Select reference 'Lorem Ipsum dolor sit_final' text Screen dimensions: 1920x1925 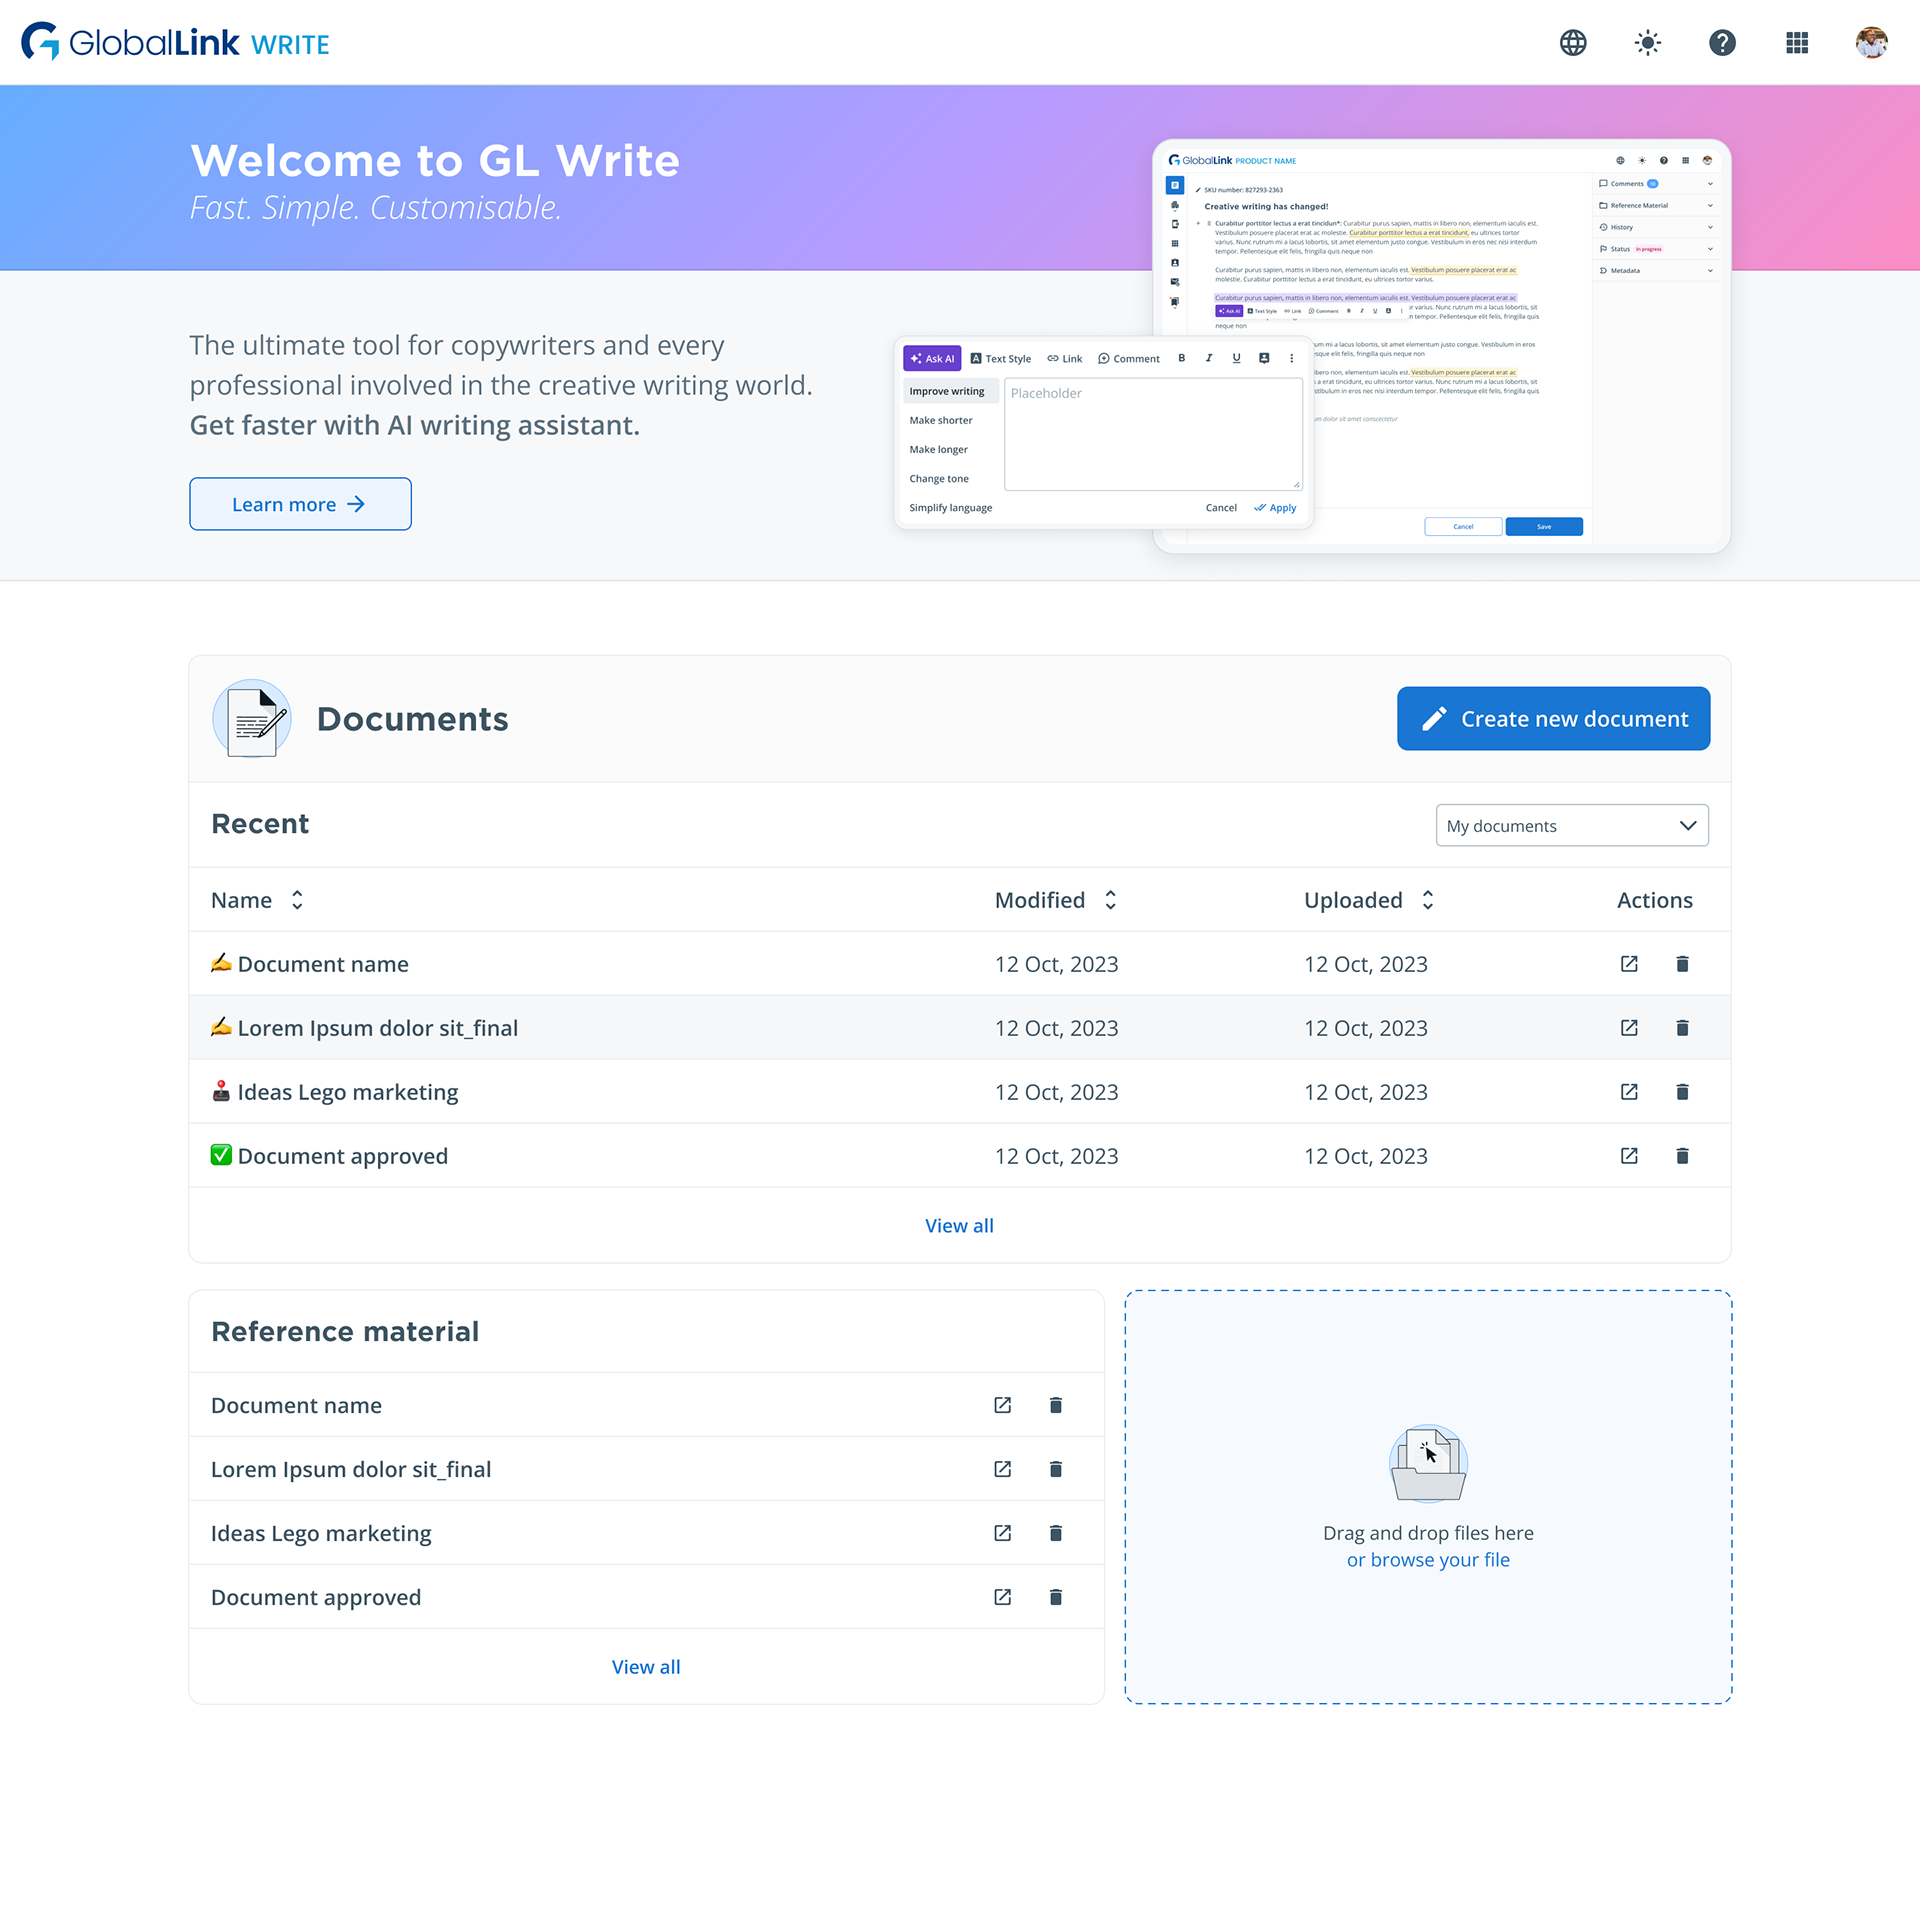tap(351, 1469)
